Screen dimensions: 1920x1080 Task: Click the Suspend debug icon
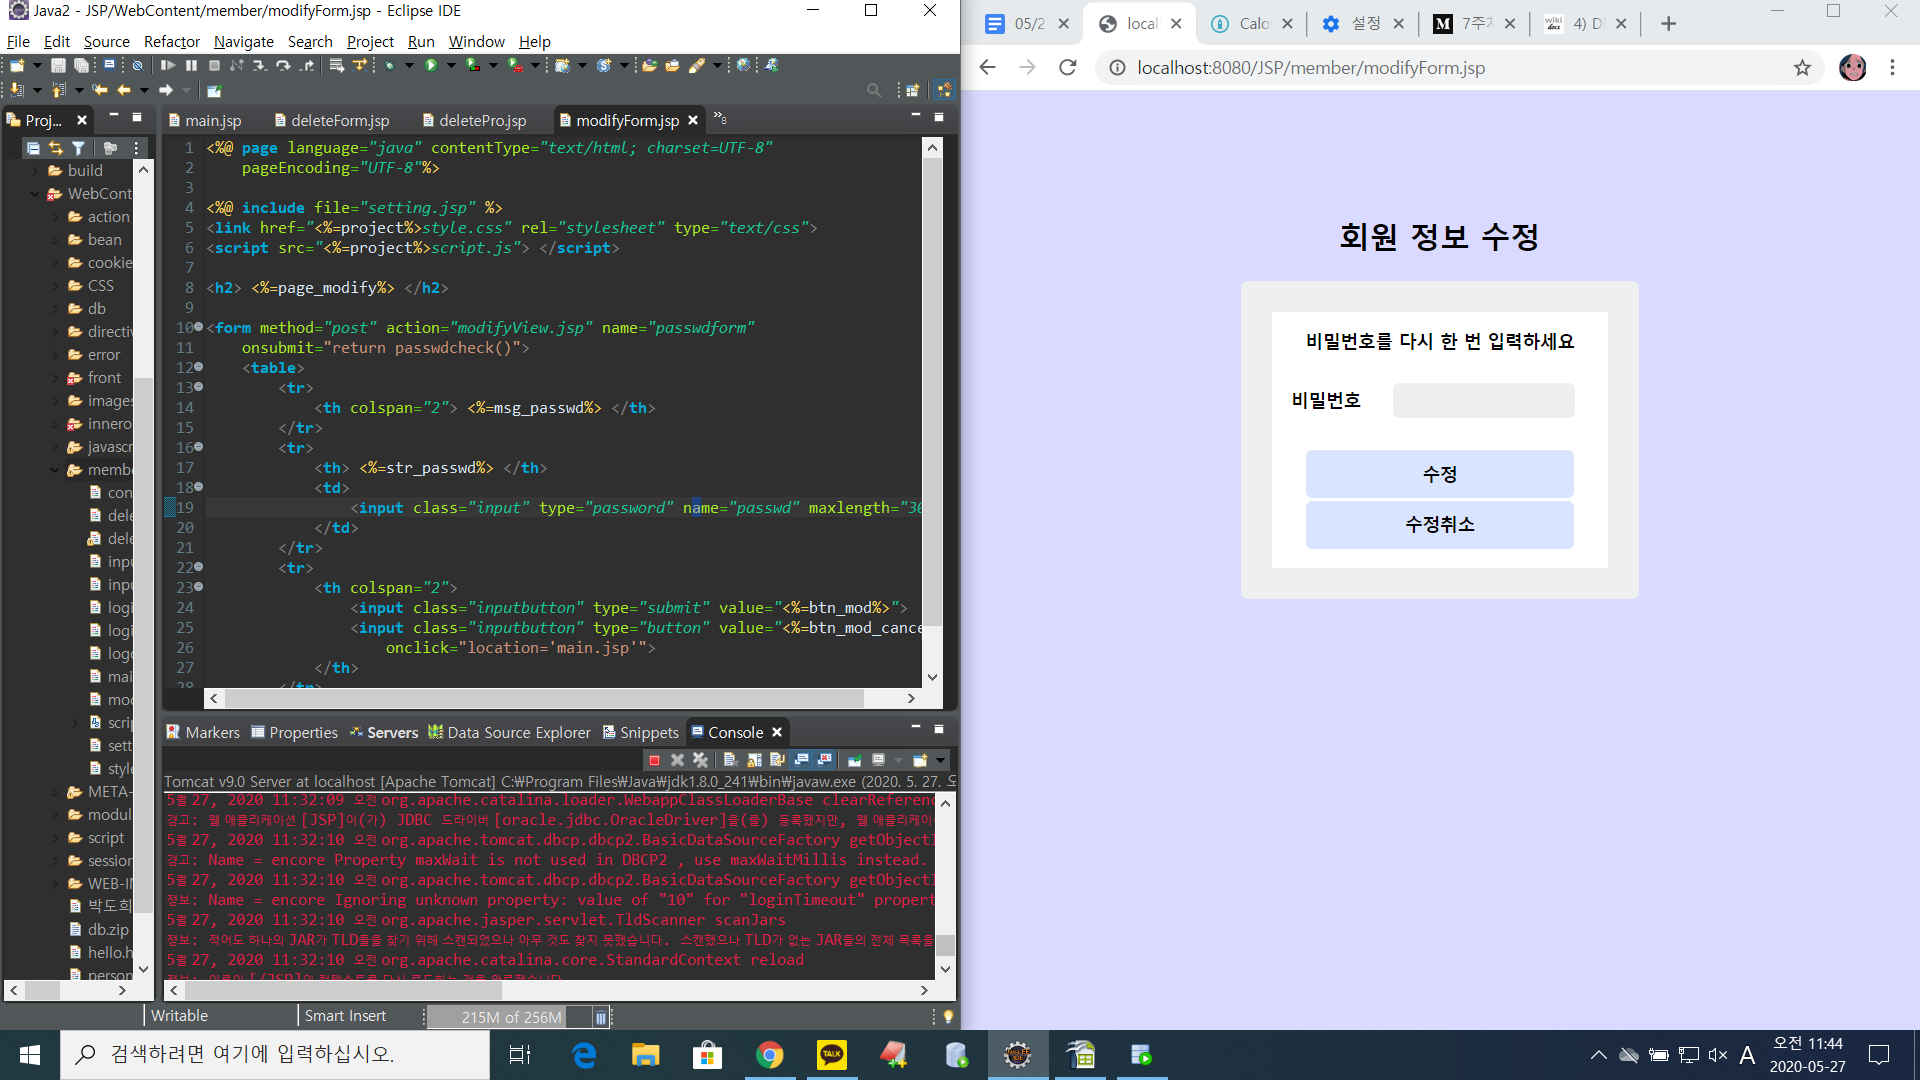191,65
